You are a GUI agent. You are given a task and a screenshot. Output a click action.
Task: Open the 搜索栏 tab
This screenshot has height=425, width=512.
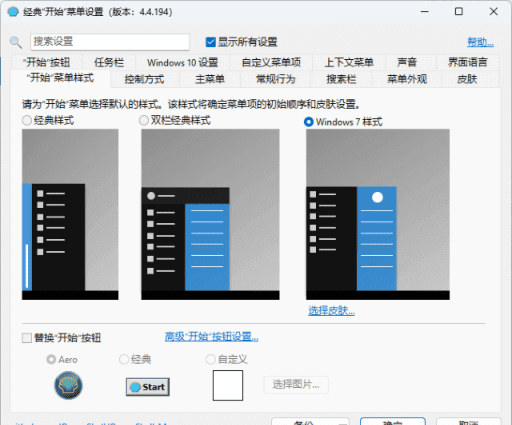(341, 79)
